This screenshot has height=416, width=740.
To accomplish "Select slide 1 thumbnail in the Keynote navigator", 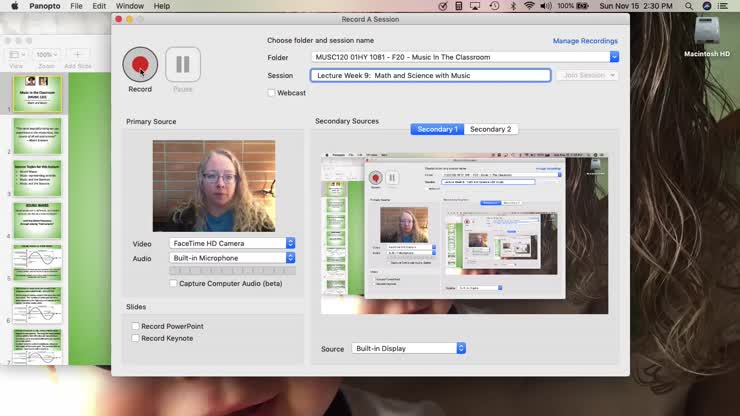I will click(x=37, y=94).
